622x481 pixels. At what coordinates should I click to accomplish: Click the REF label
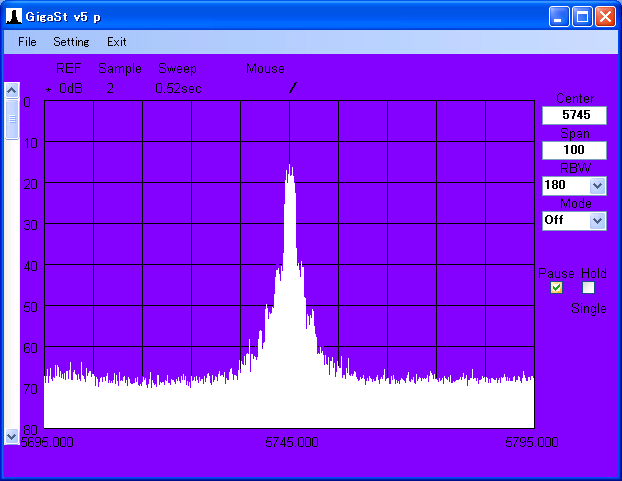68,68
